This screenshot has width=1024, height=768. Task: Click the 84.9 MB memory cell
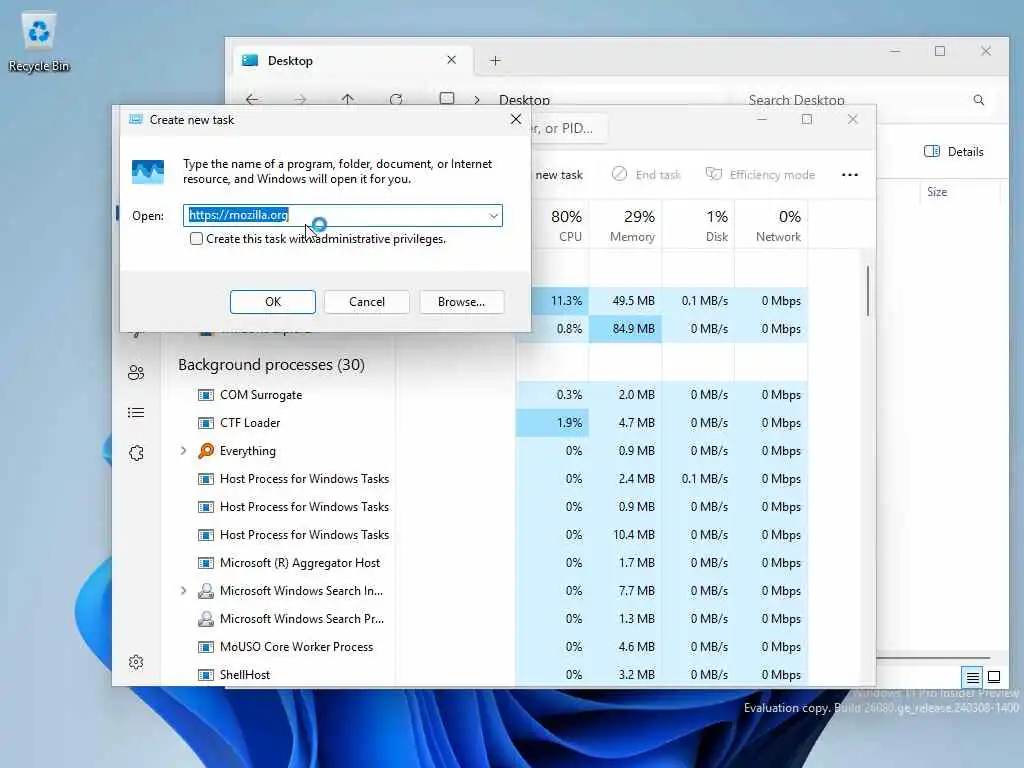point(626,328)
